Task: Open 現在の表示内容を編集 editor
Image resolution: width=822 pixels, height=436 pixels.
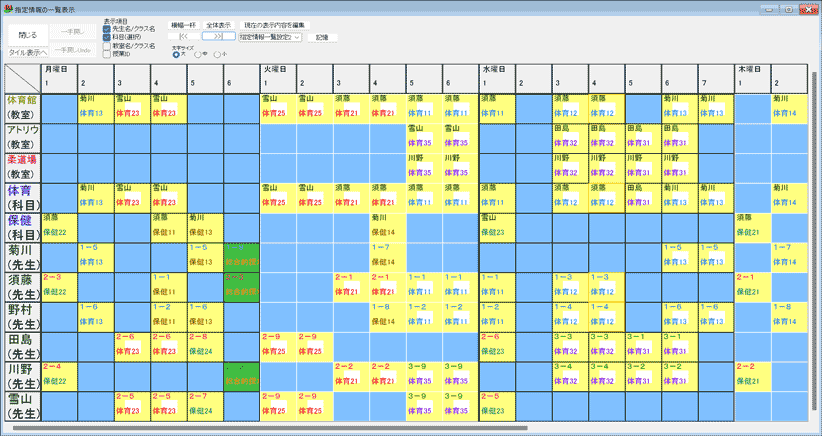Action: (272, 24)
